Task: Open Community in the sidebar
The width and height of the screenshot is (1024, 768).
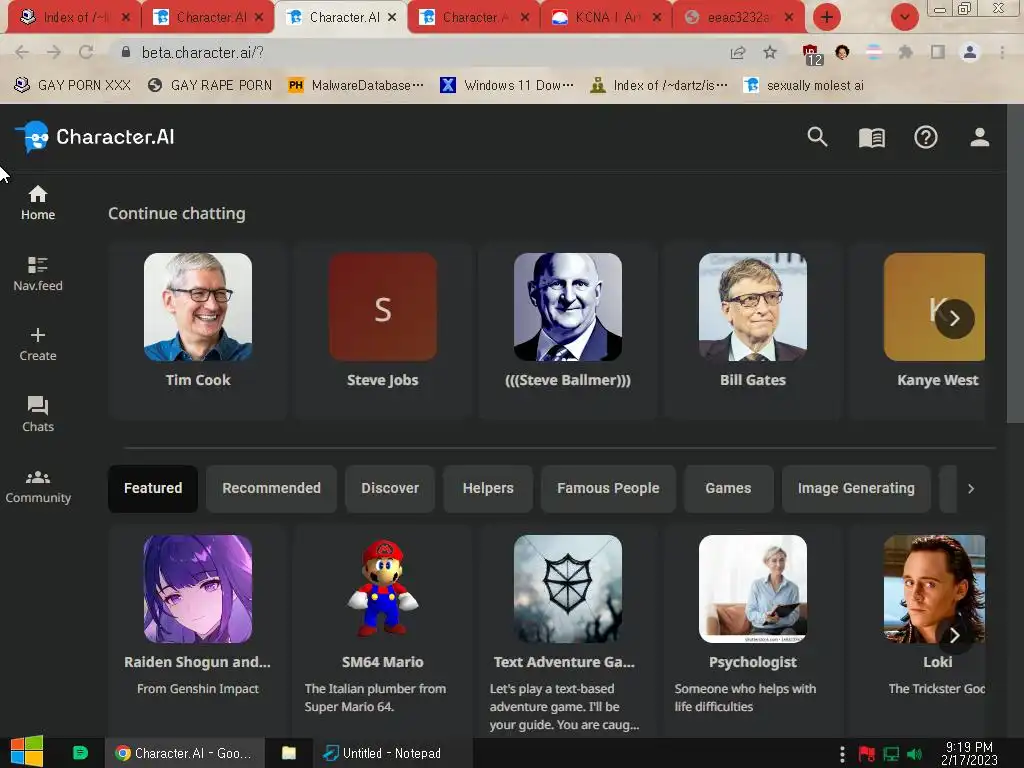Action: coord(38,487)
